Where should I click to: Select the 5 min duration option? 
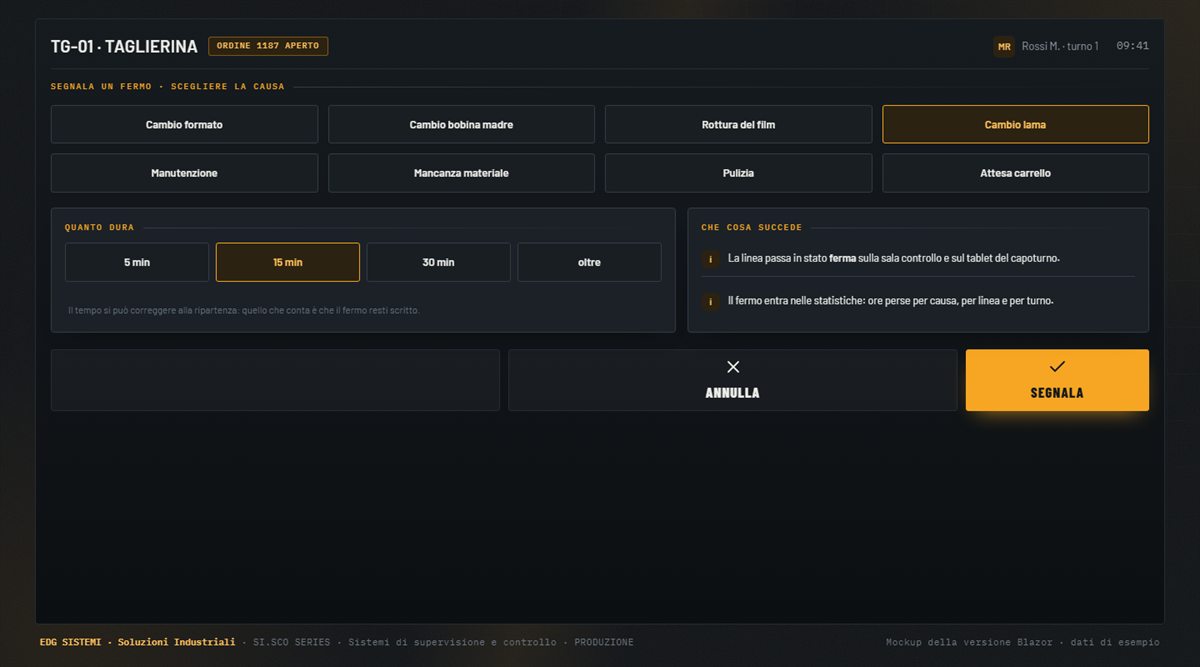click(137, 262)
